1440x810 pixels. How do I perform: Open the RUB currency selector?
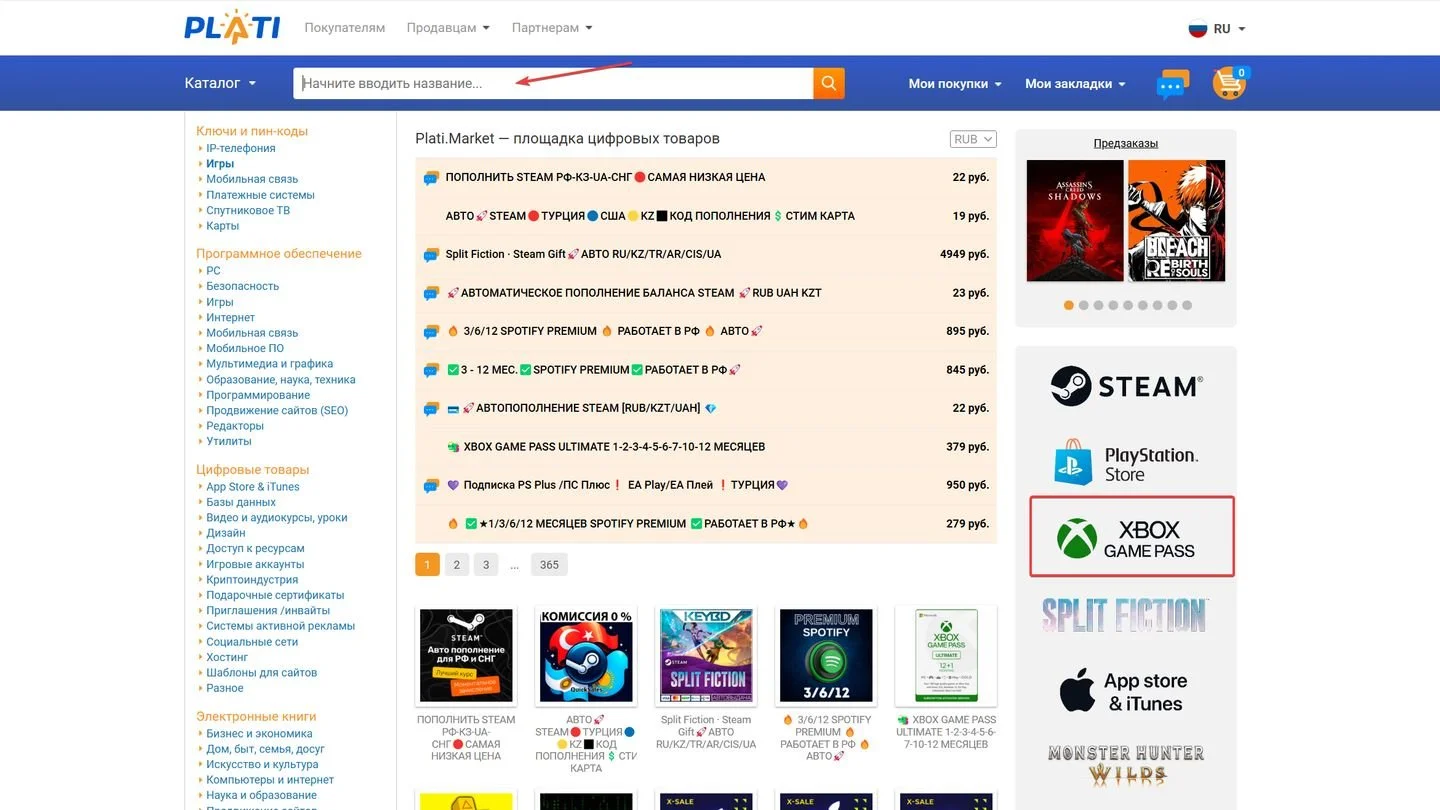tap(973, 139)
